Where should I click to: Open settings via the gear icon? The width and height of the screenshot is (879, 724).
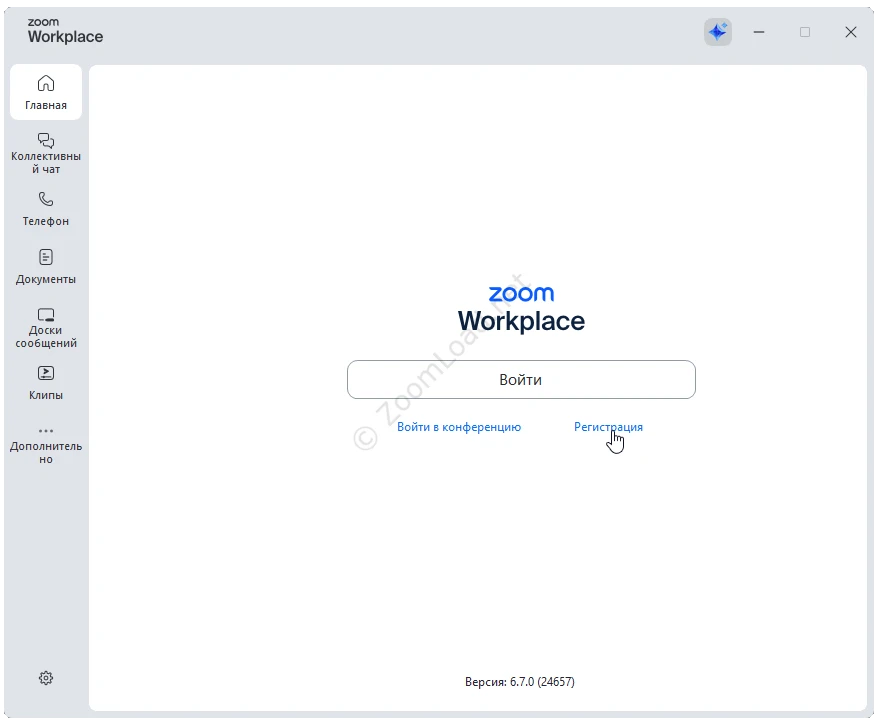(x=46, y=678)
